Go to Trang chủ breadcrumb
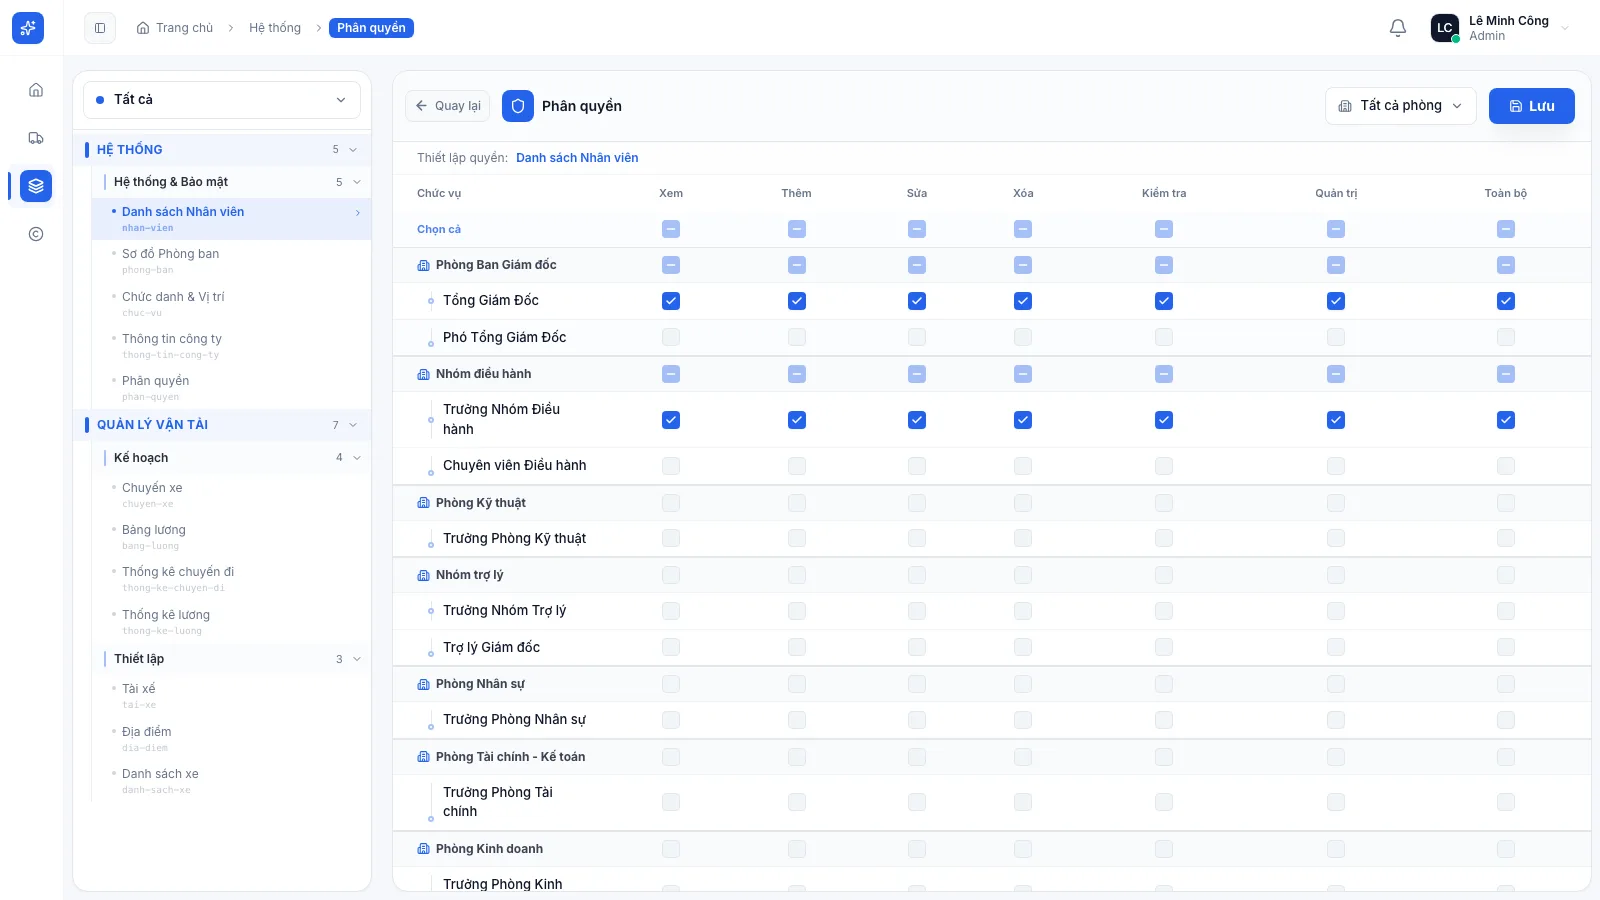 tap(175, 28)
